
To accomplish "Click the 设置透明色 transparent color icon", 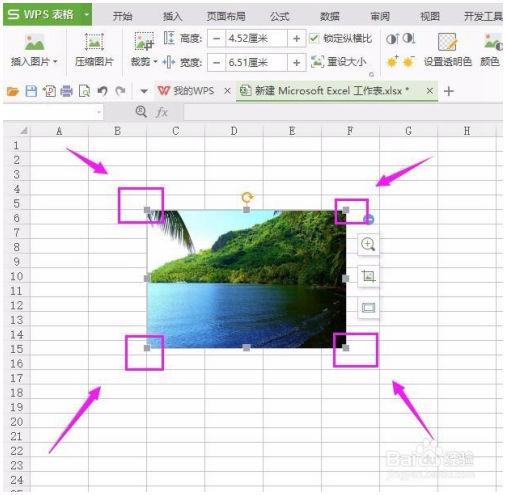I will click(x=447, y=42).
